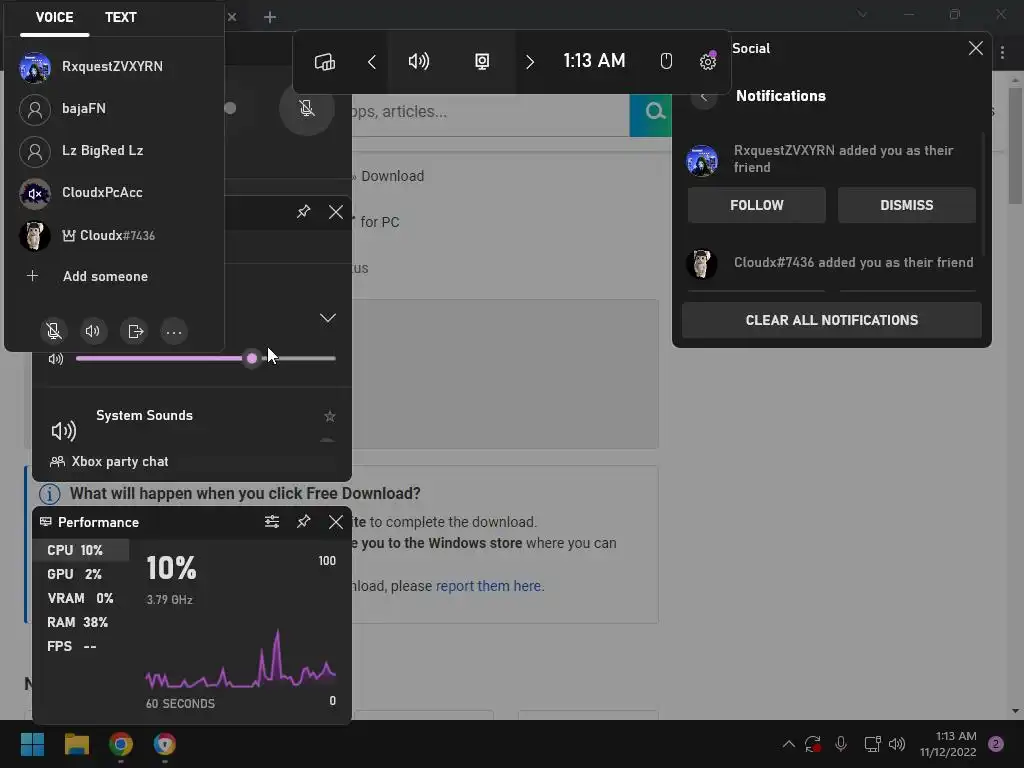Screen dimensions: 1024x768
Task: Mute the master volume speaker icon
Action: pyautogui.click(x=56, y=359)
